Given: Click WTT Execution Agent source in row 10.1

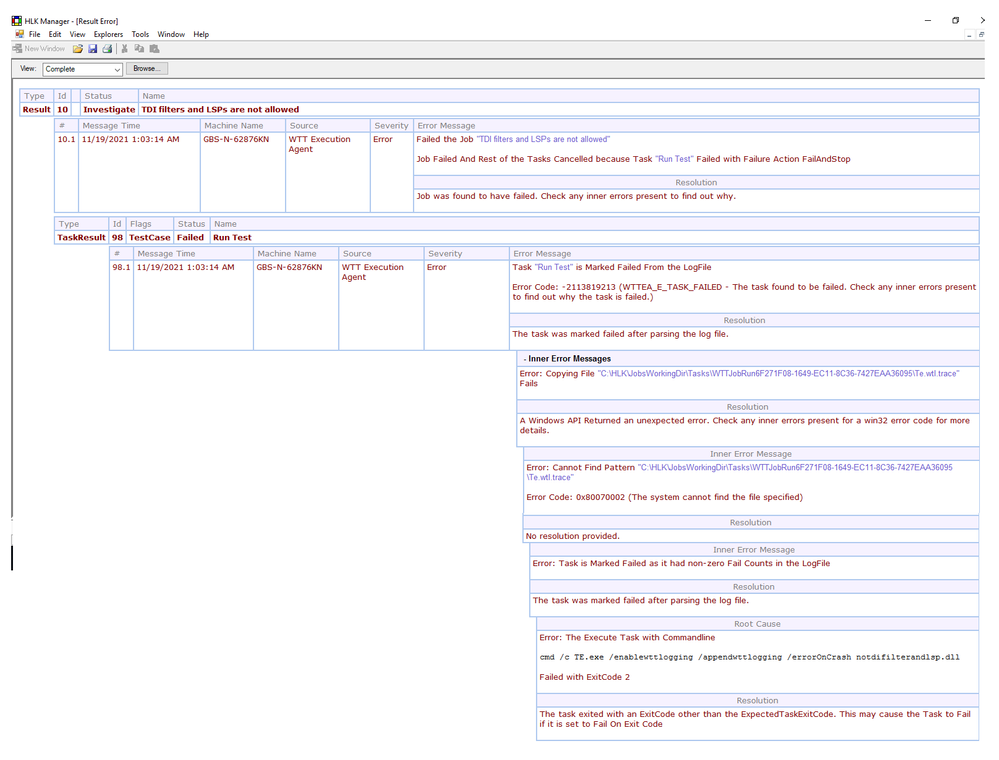Looking at the screenshot, I should (x=320, y=144).
